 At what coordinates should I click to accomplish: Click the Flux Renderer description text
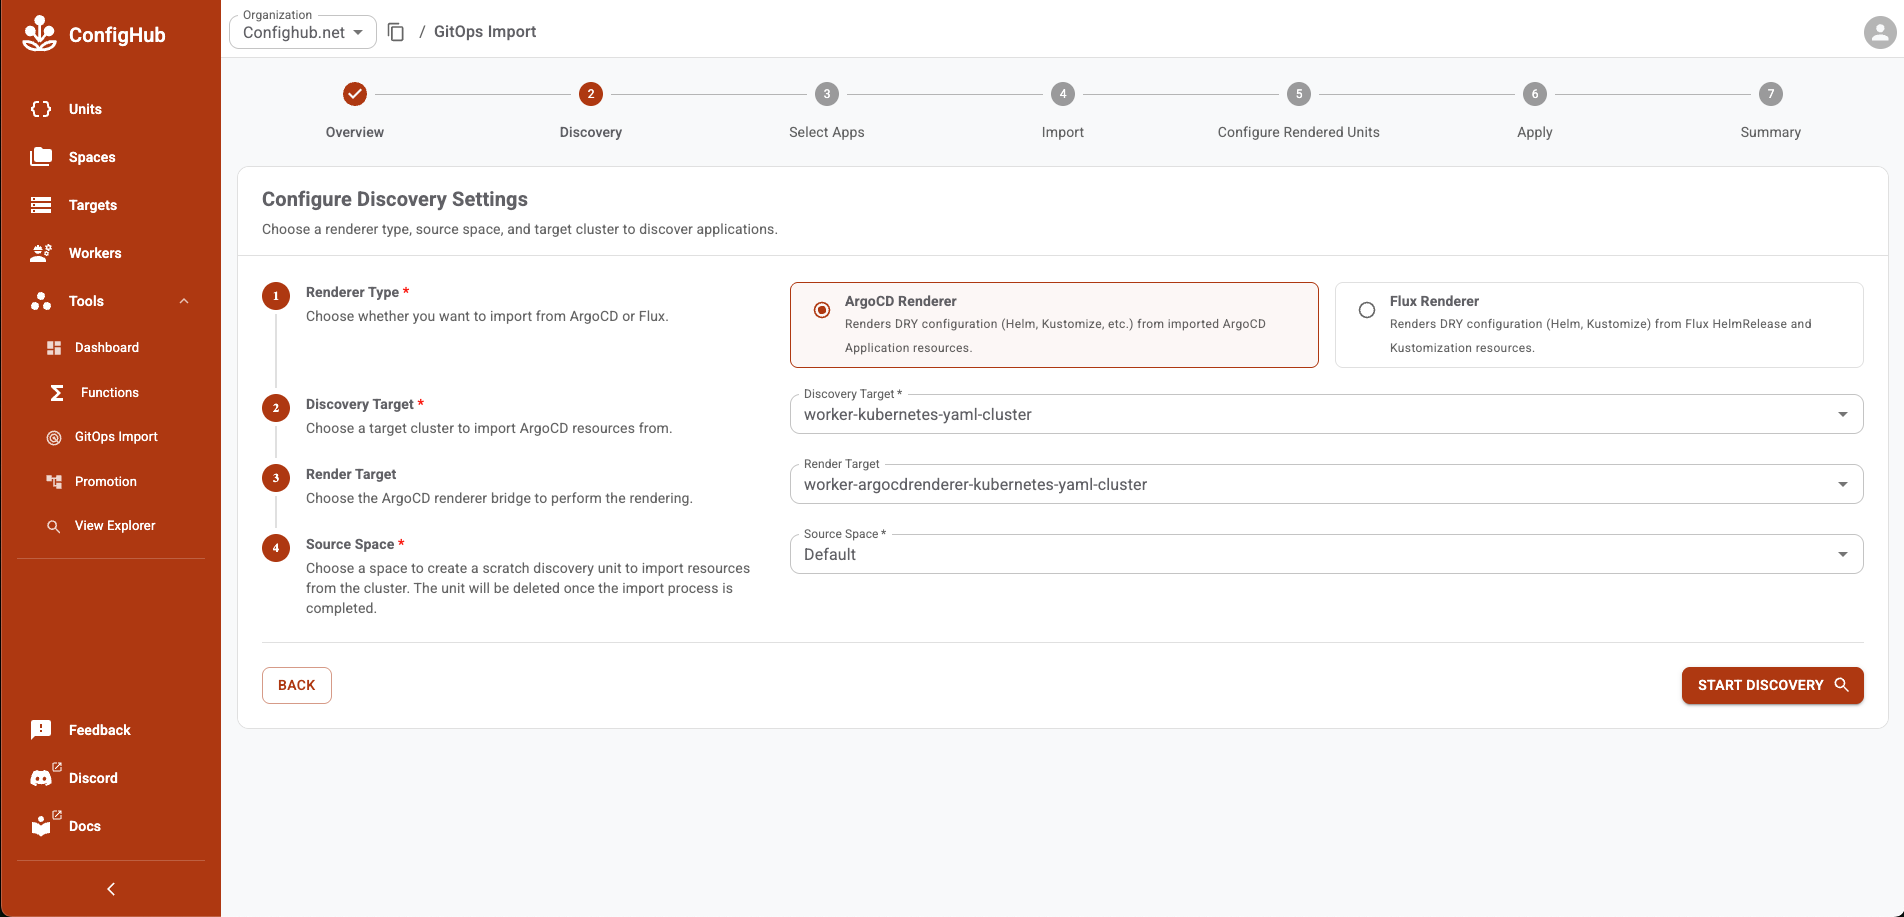tap(1601, 336)
